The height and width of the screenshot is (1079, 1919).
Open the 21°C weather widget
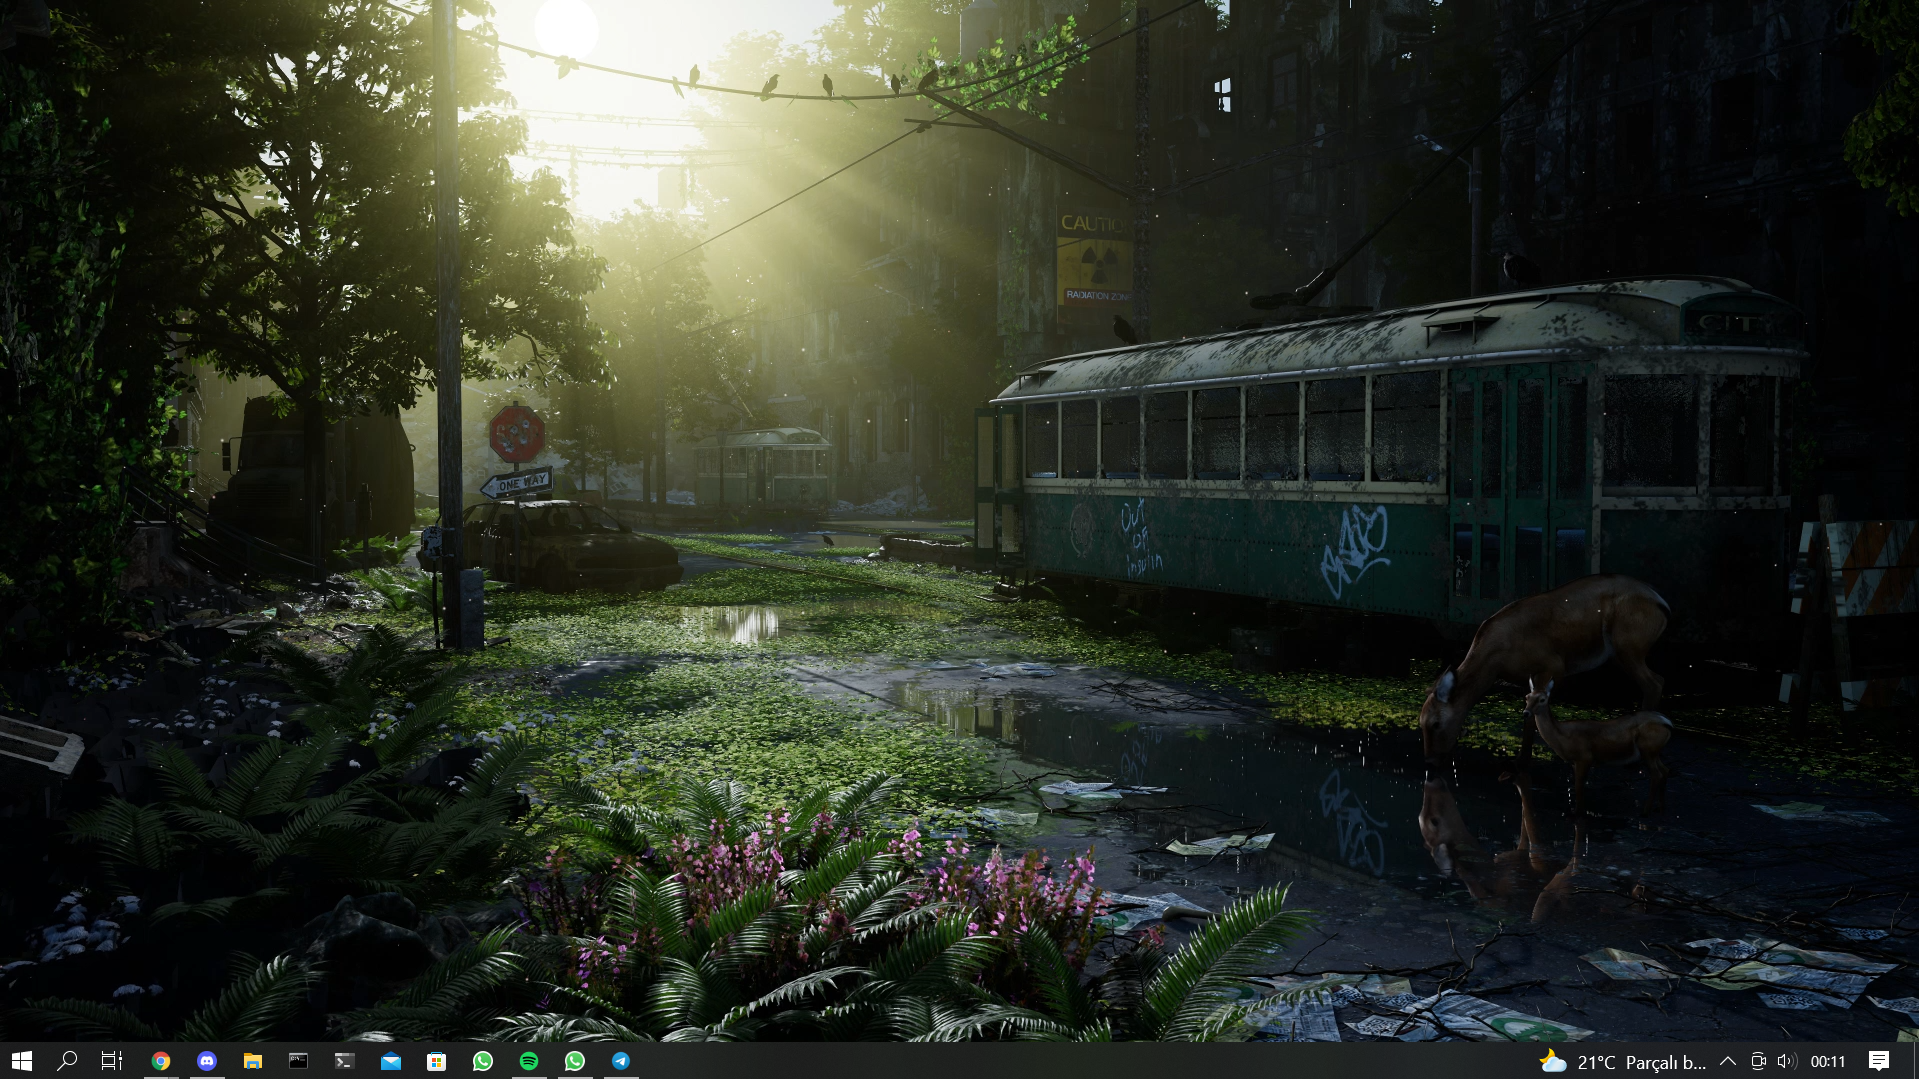pyautogui.click(x=1624, y=1062)
